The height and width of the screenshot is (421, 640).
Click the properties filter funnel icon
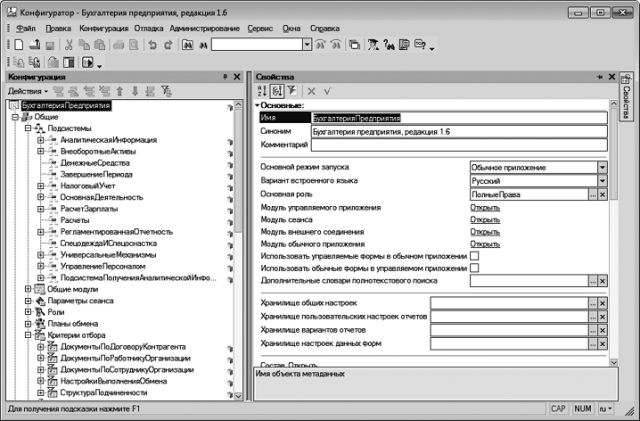[293, 91]
